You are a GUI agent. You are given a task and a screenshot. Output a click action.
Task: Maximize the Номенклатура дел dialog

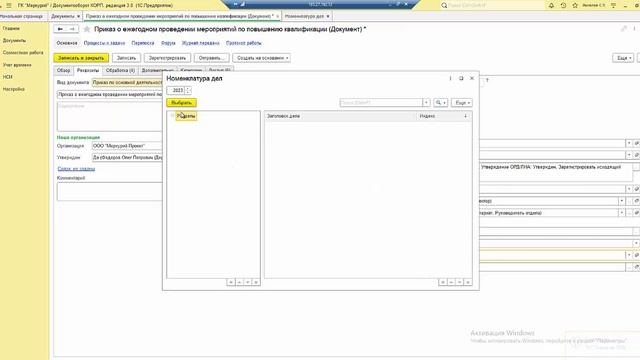[x=461, y=78]
